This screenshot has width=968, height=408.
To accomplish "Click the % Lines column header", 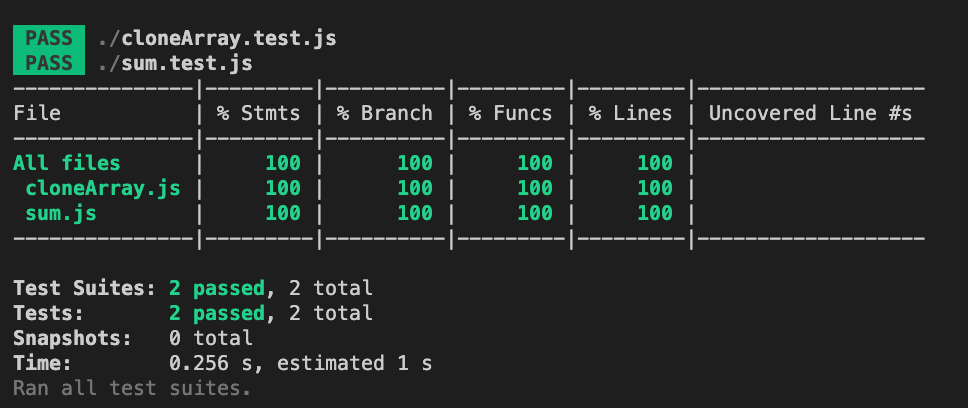I will 630,113.
